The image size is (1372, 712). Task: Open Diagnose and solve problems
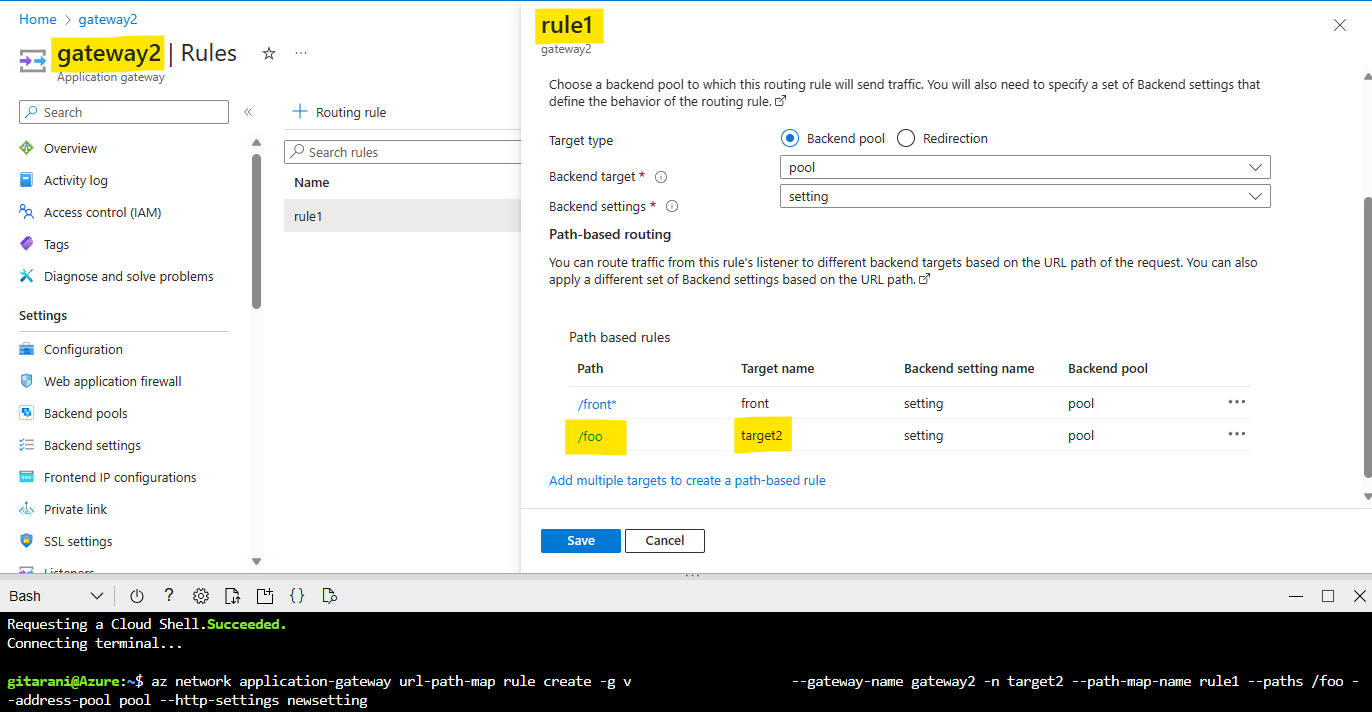128,276
